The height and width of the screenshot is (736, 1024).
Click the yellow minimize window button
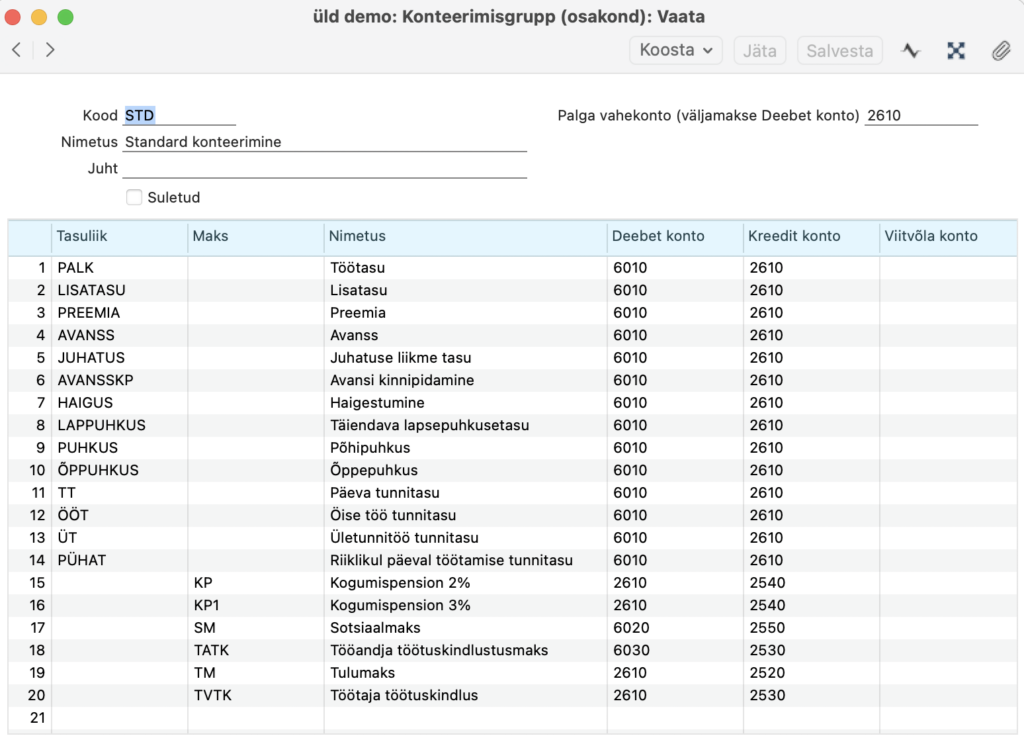point(39,17)
